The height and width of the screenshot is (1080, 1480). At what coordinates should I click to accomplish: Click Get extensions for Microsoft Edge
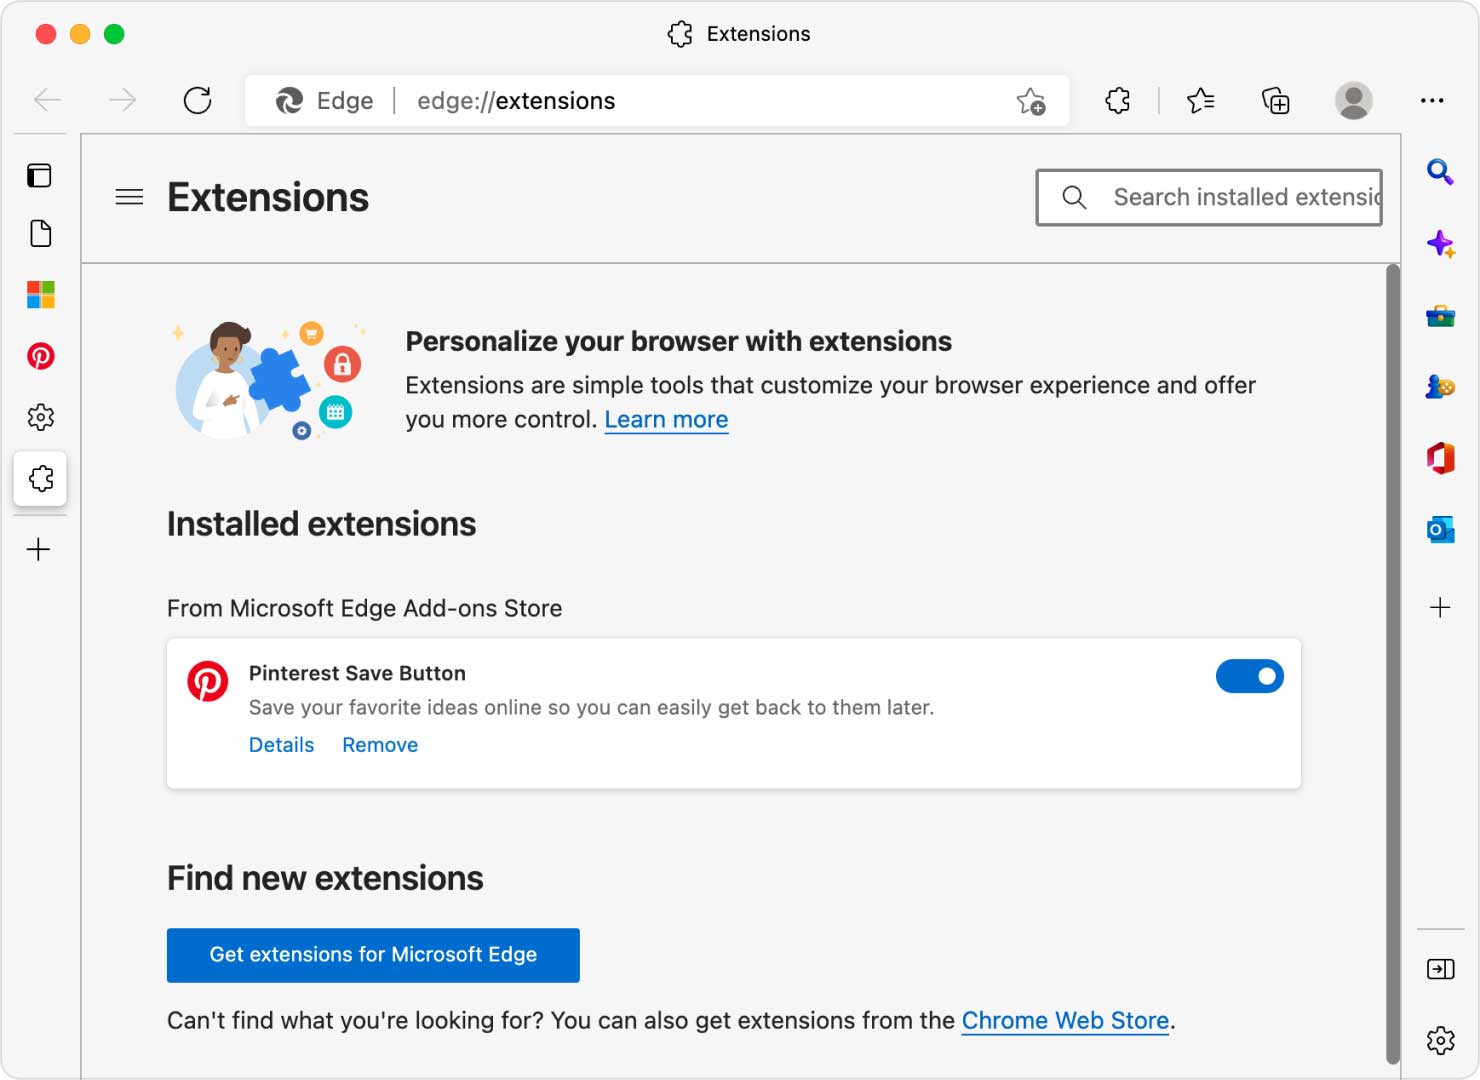click(x=373, y=955)
